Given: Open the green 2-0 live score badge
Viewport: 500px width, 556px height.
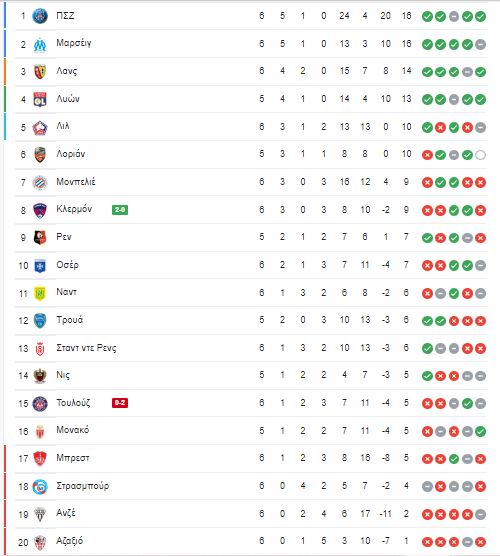Looking at the screenshot, I should (120, 210).
